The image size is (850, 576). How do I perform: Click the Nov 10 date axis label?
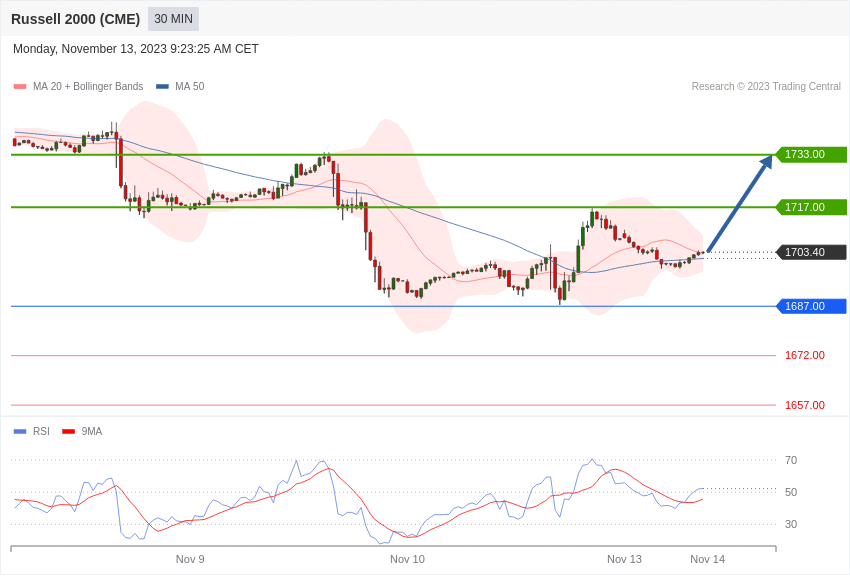(x=407, y=559)
